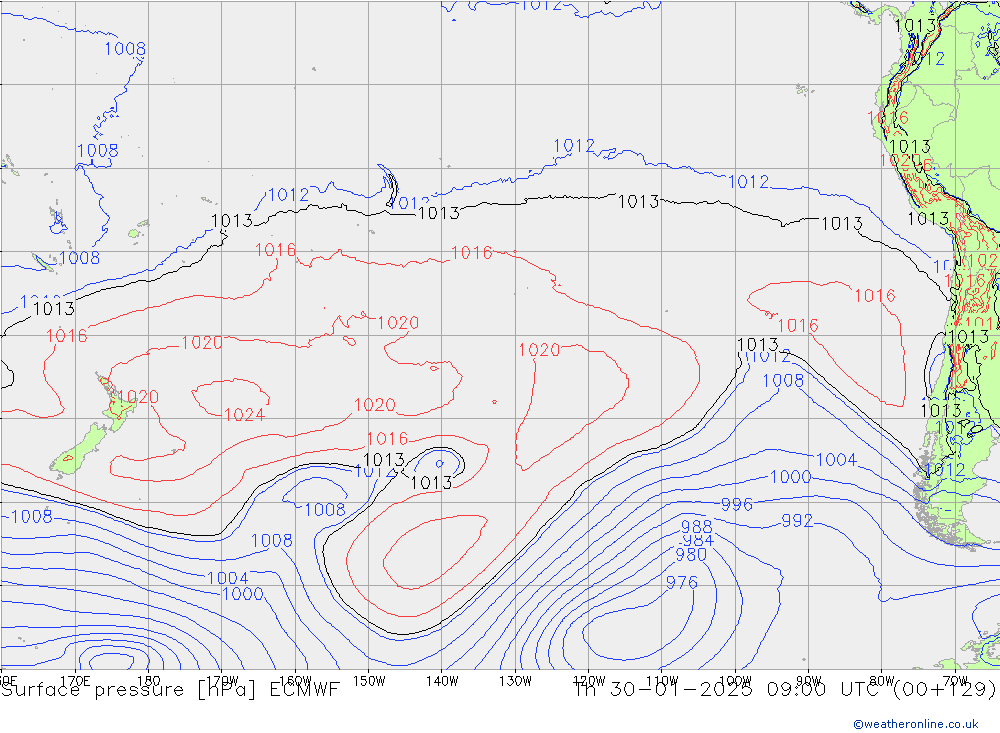
Task: Select the 988 pressure contour label
Action: point(696,526)
